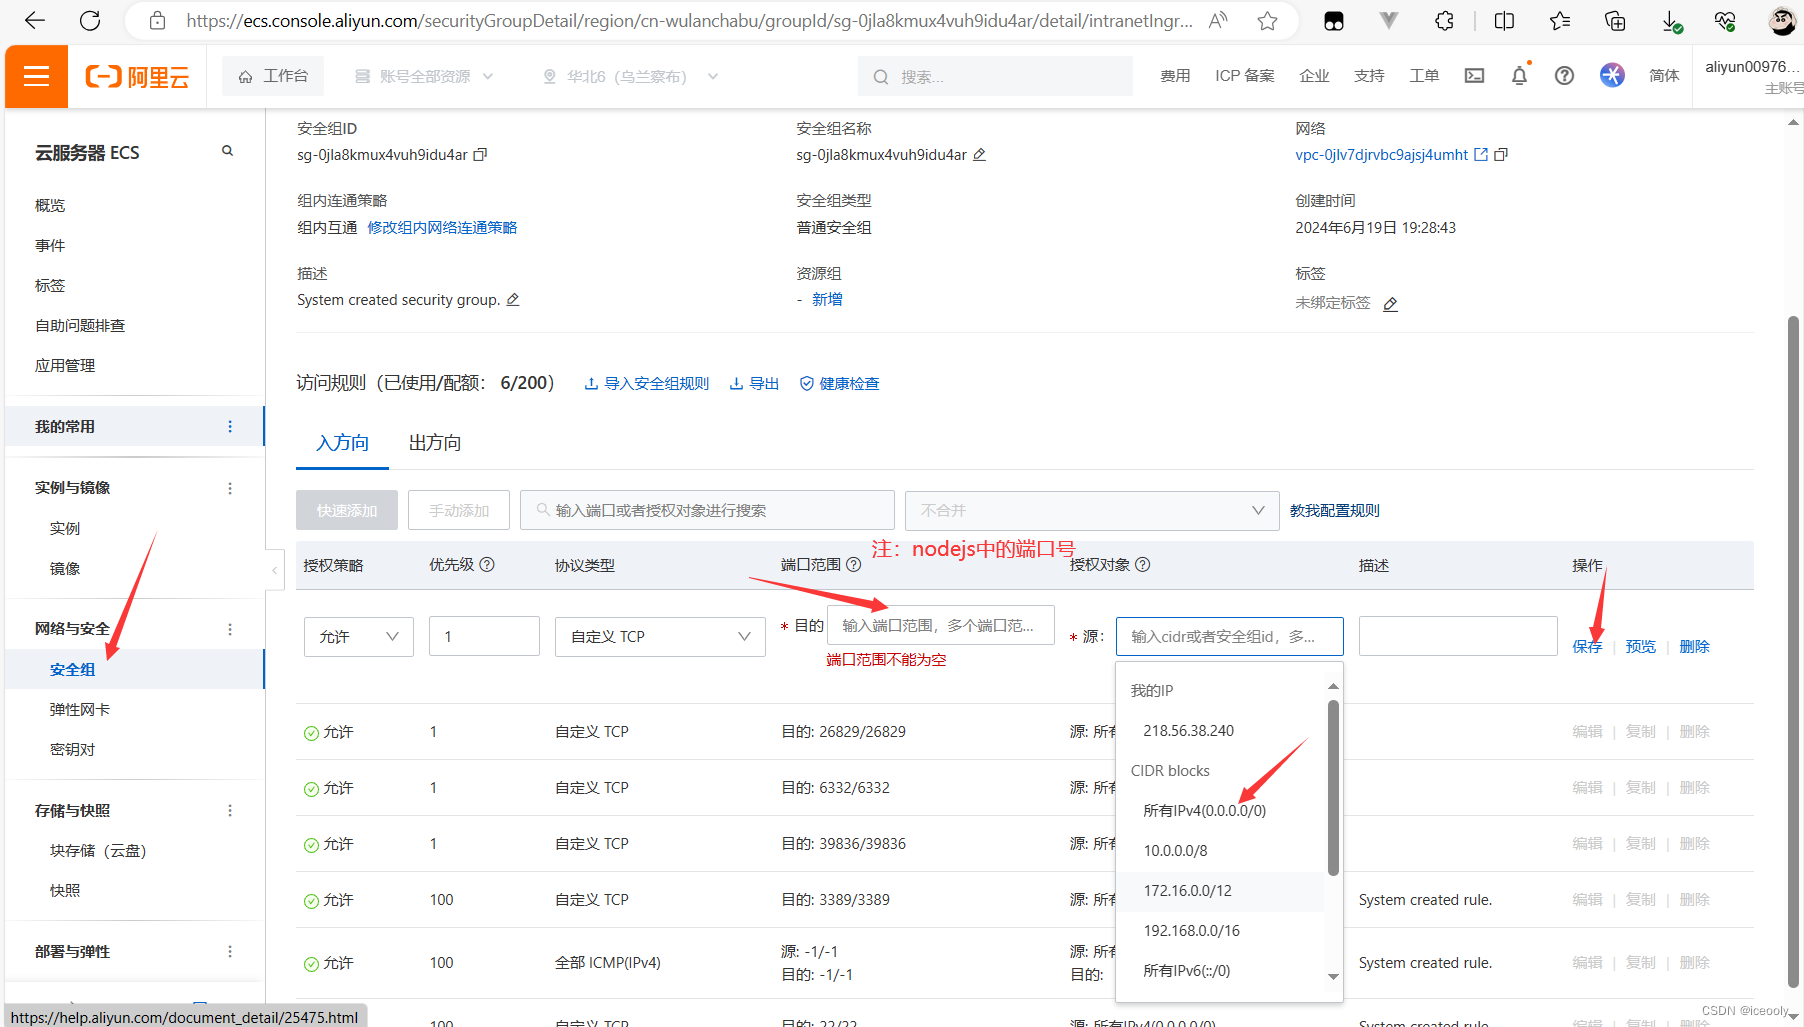Screen dimensions: 1804x1027
Task: Collapse the left sidebar handle
Action: pyautogui.click(x=274, y=570)
